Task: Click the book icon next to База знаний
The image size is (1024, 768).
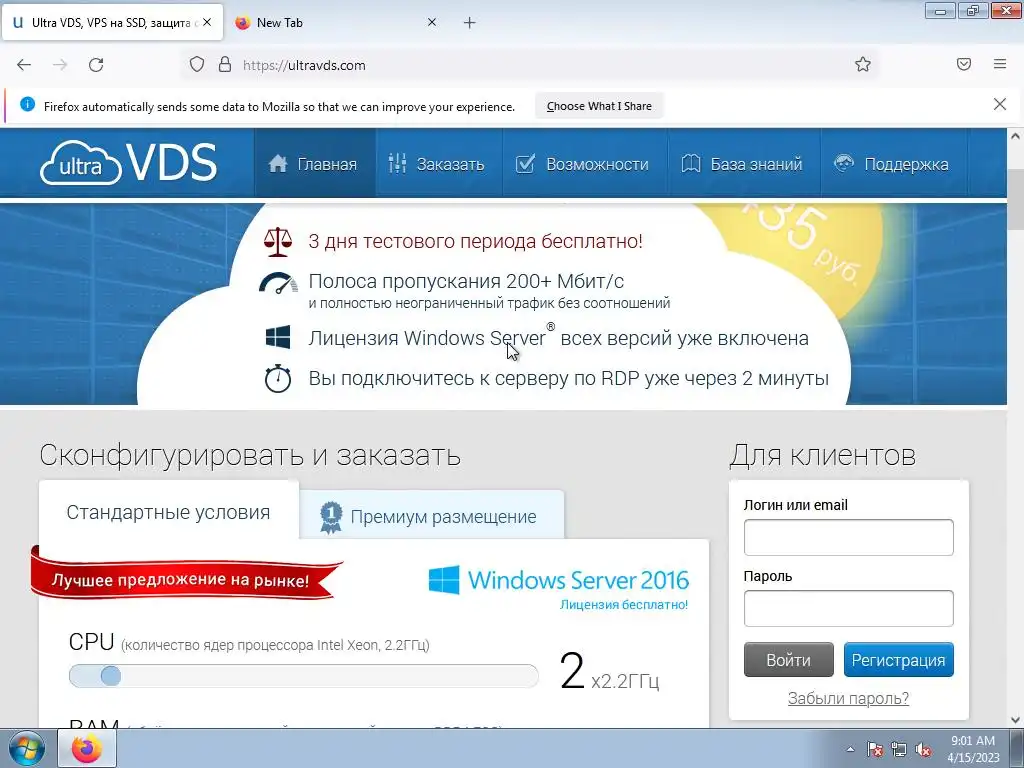Action: pyautogui.click(x=691, y=163)
